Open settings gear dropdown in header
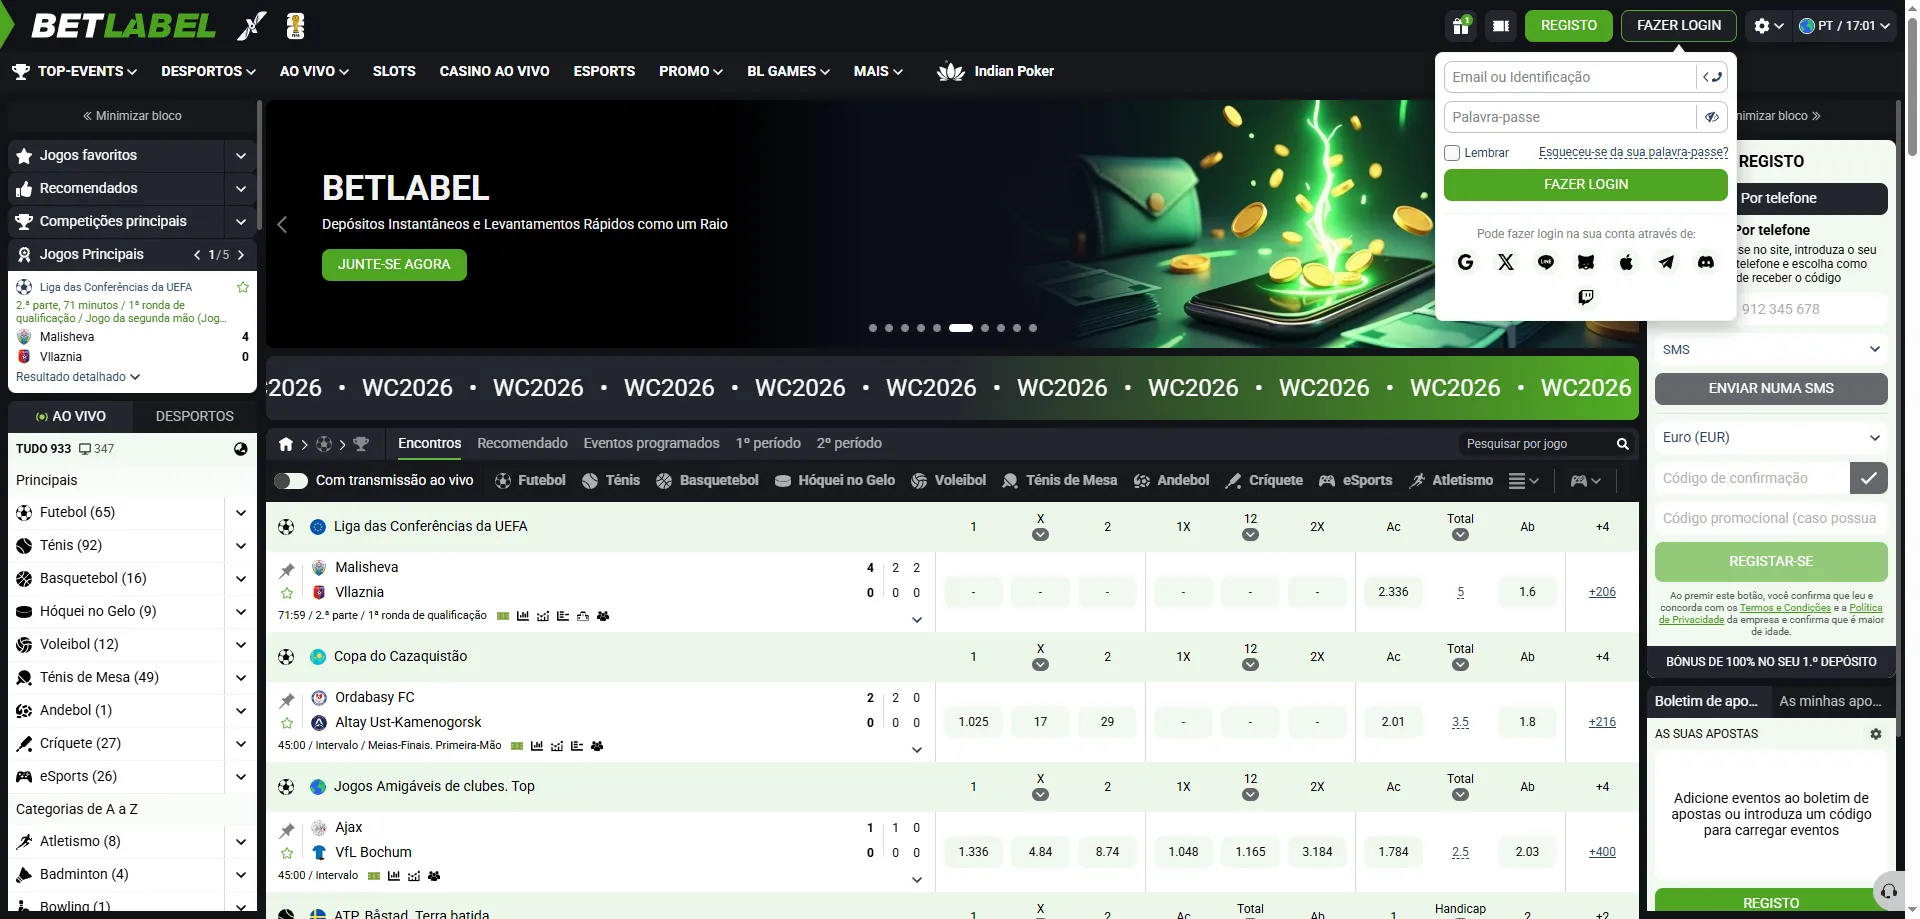 (1768, 26)
